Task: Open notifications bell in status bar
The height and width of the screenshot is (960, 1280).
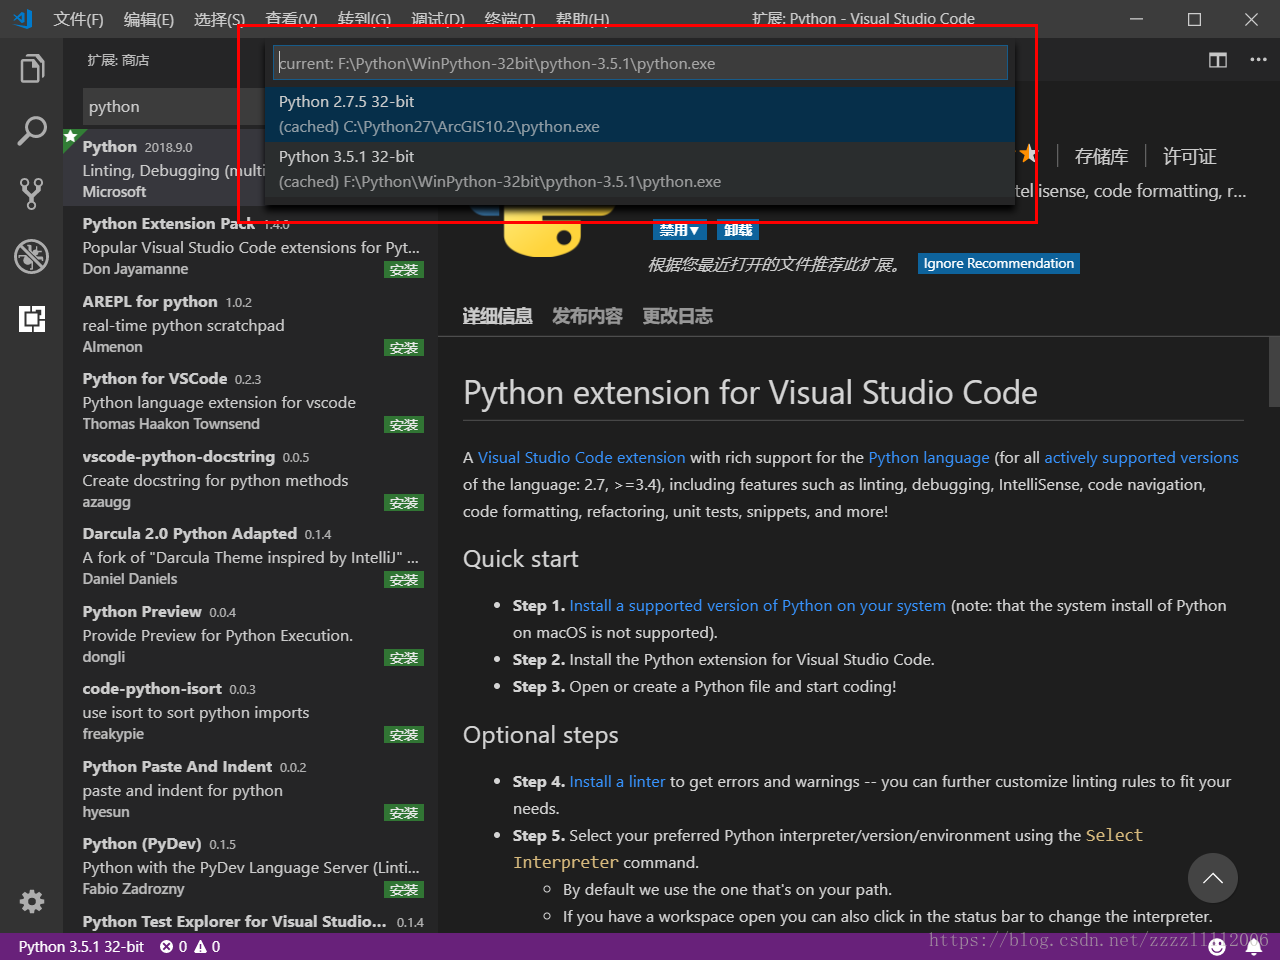Action: click(1253, 946)
